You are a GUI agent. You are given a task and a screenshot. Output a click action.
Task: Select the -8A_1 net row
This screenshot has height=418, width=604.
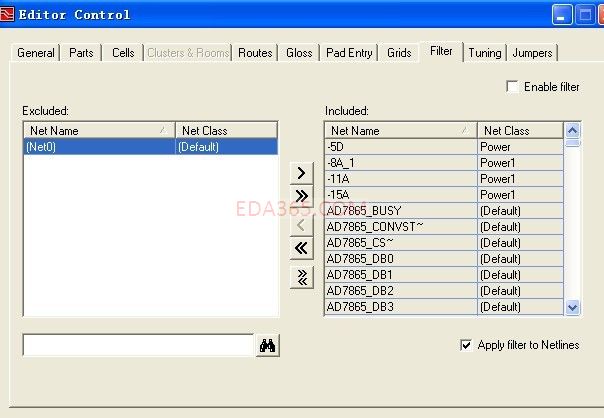click(x=444, y=163)
